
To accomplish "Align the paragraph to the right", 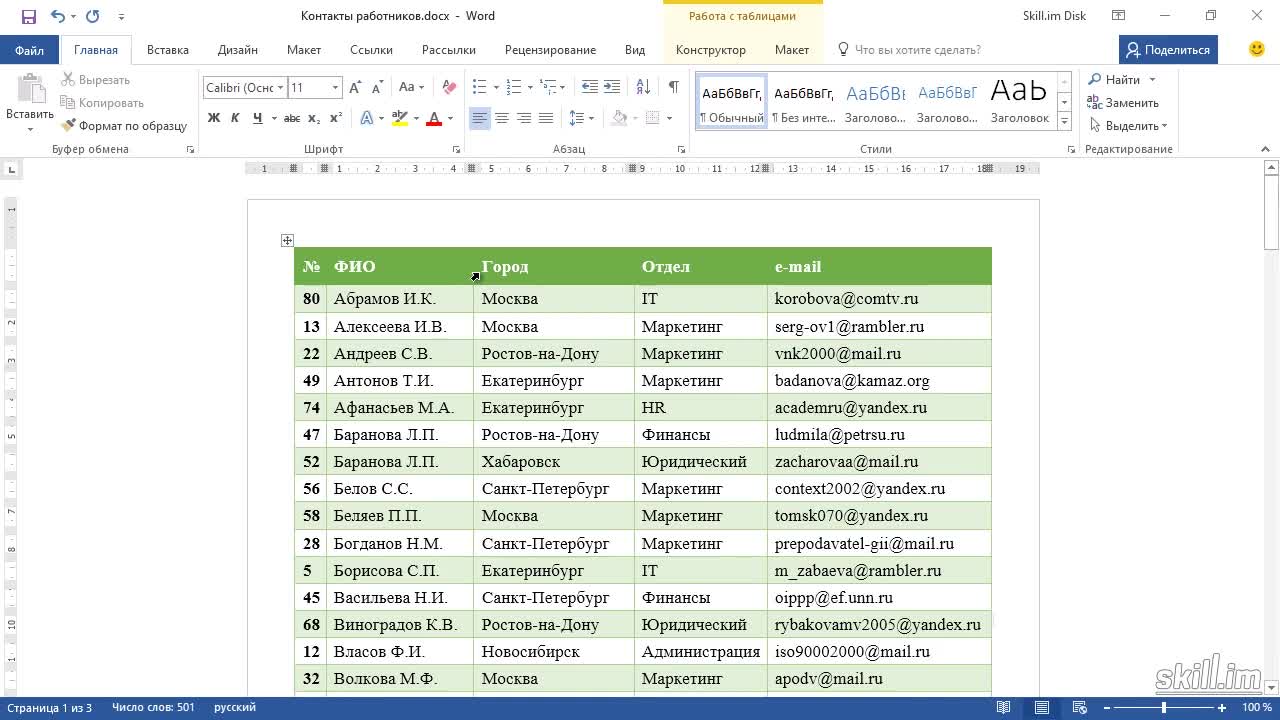I will coord(524,118).
